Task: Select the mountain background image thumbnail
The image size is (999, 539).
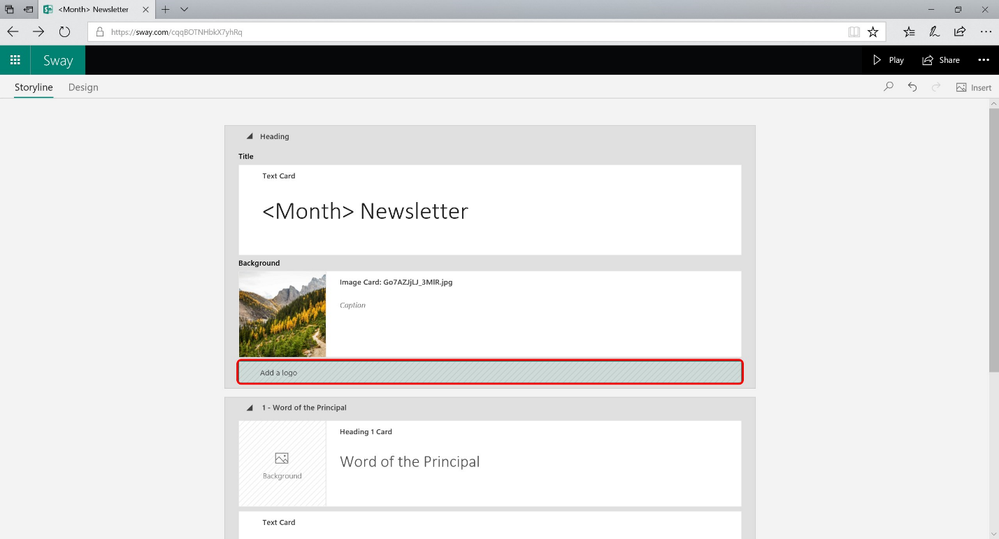Action: point(282,315)
